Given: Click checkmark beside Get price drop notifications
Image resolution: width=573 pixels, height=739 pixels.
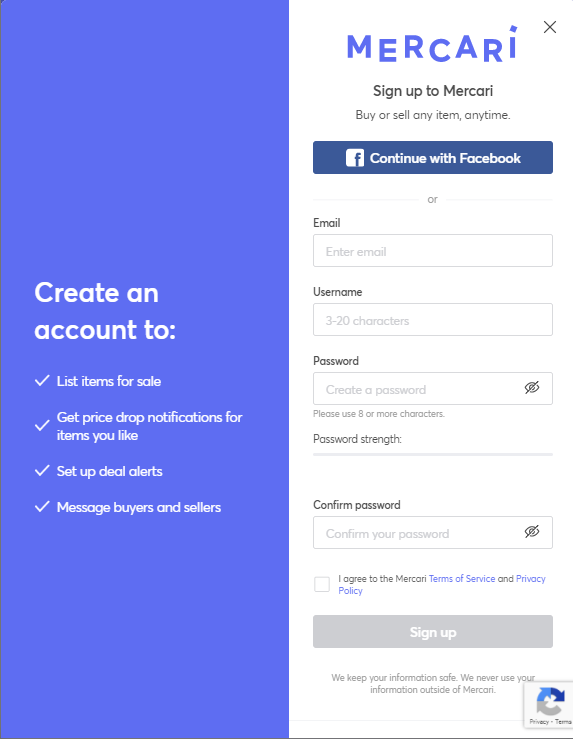Looking at the screenshot, I should click(42, 425).
